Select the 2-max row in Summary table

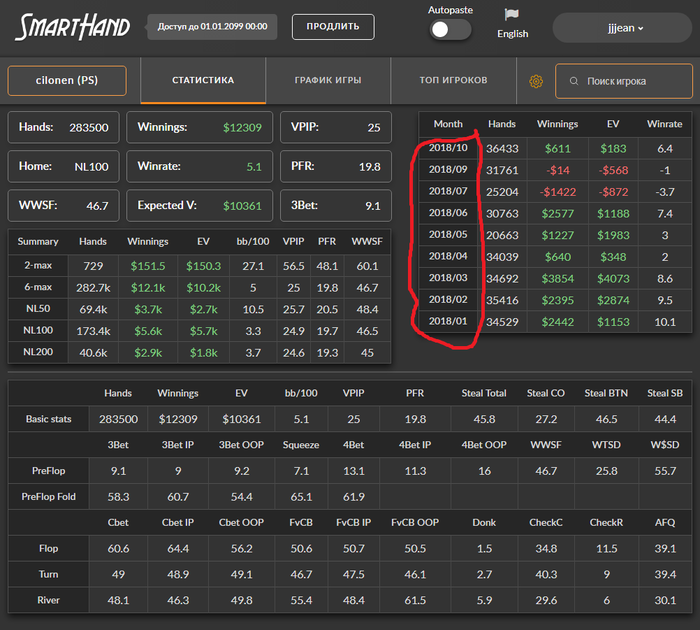(x=38, y=266)
